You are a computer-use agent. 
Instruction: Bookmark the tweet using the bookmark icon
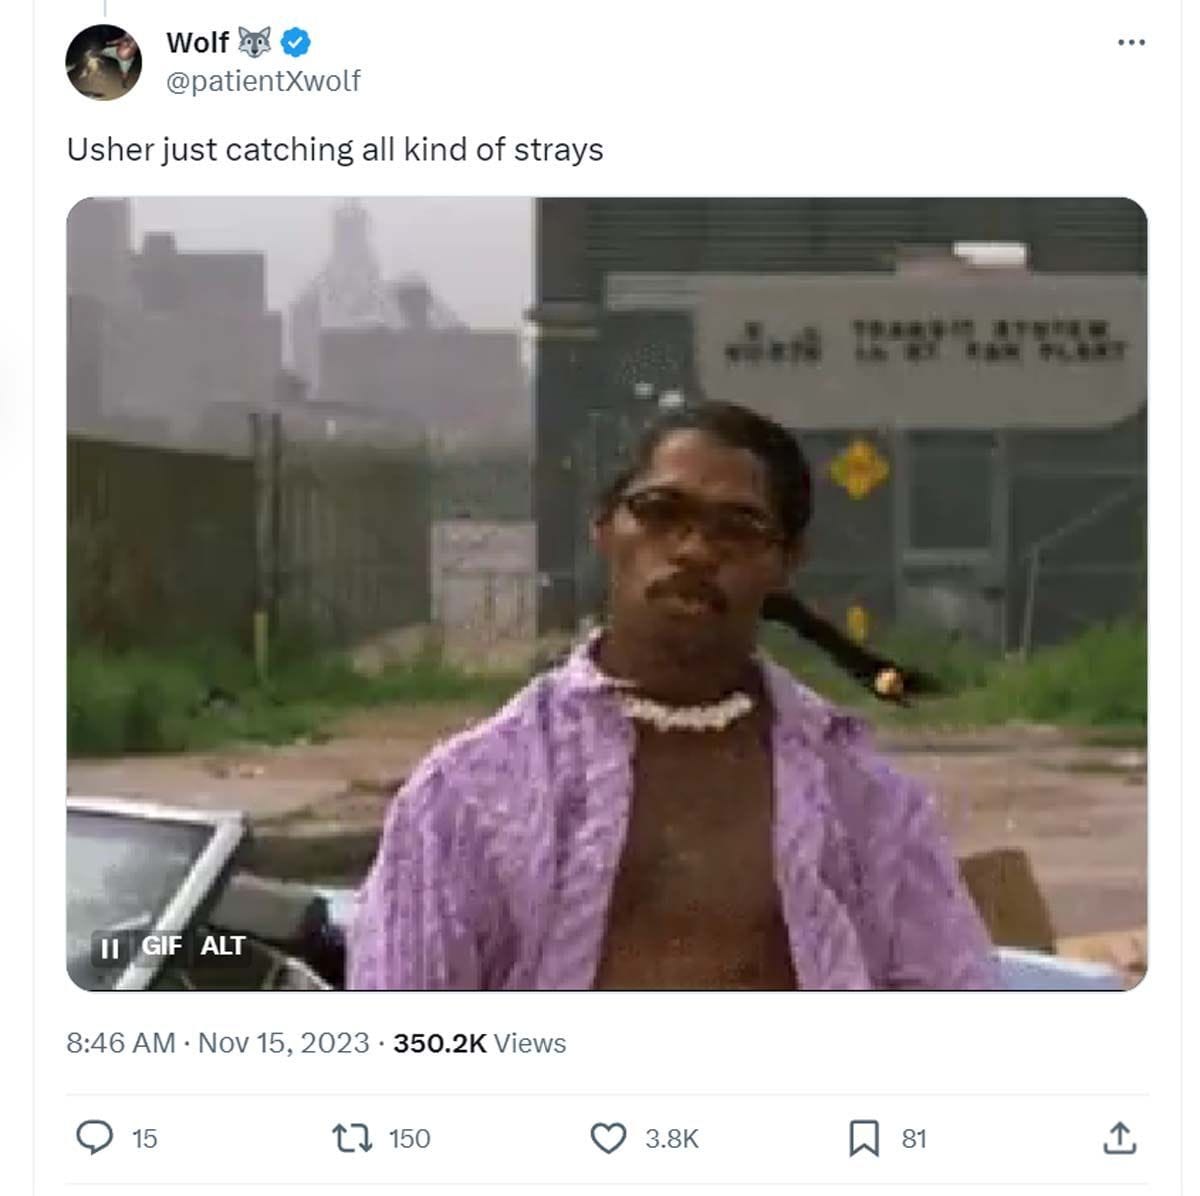click(x=864, y=1138)
